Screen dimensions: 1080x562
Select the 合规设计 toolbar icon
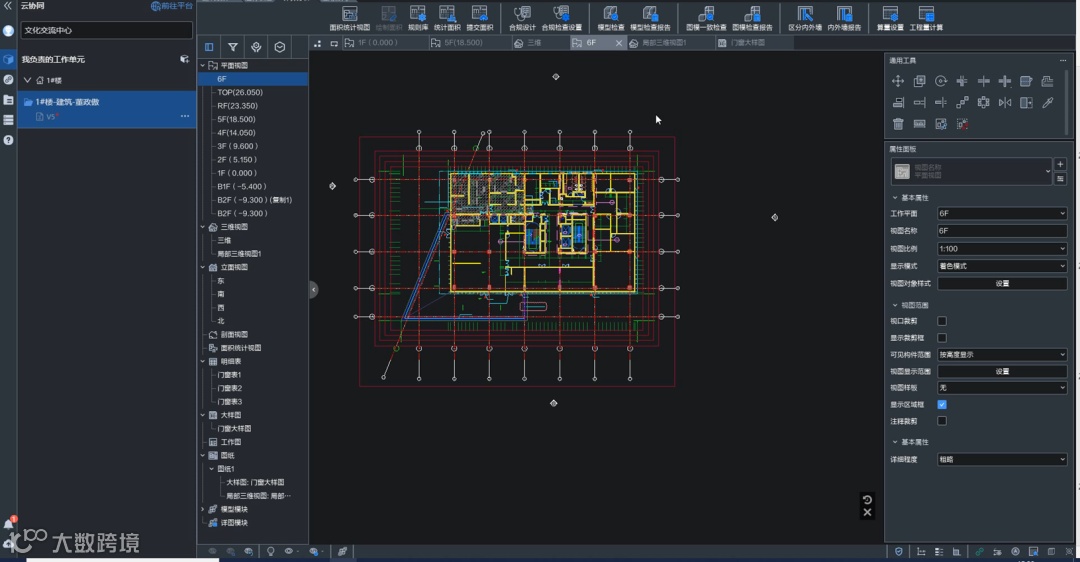click(522, 15)
